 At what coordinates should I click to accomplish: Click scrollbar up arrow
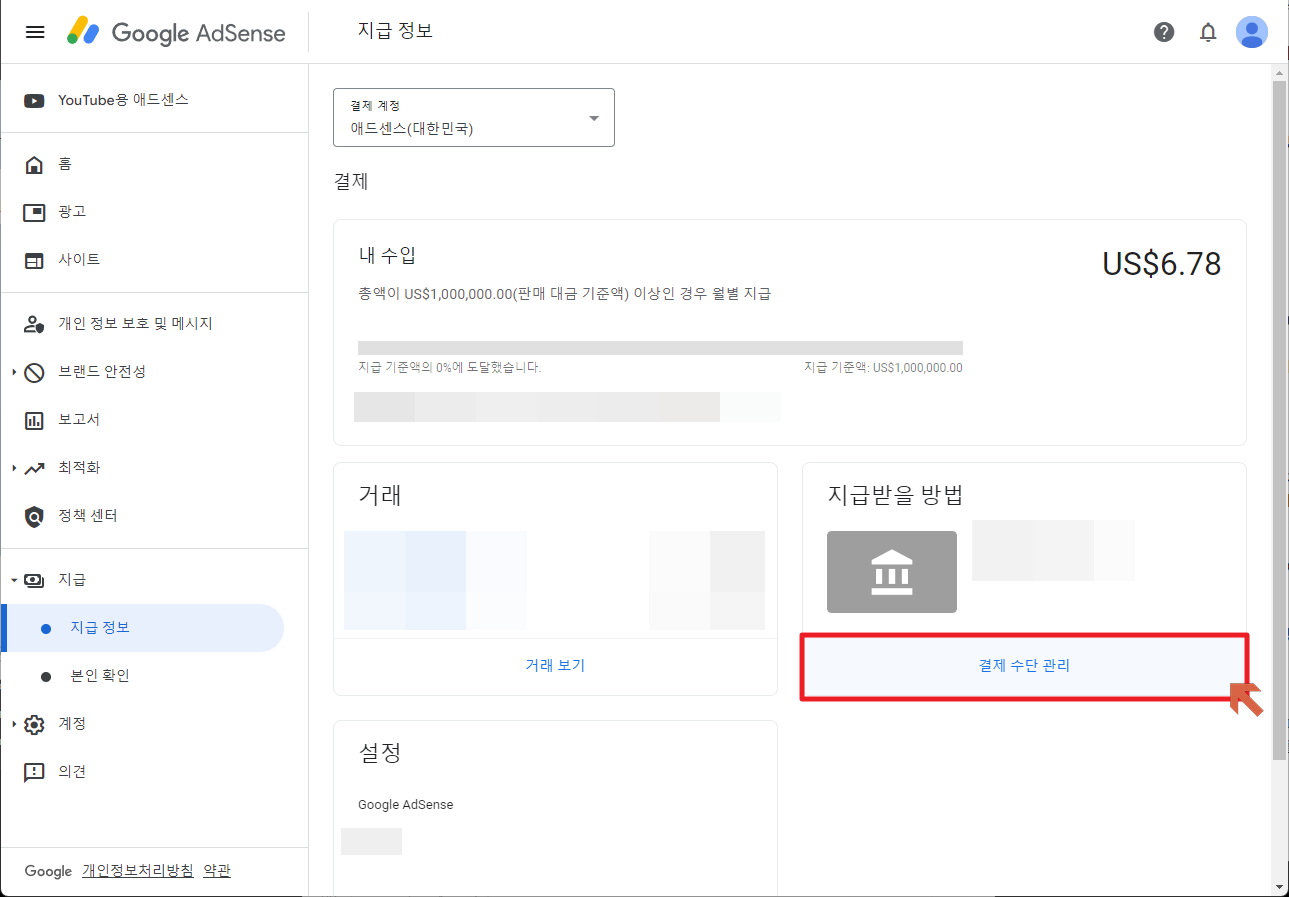coord(1279,72)
